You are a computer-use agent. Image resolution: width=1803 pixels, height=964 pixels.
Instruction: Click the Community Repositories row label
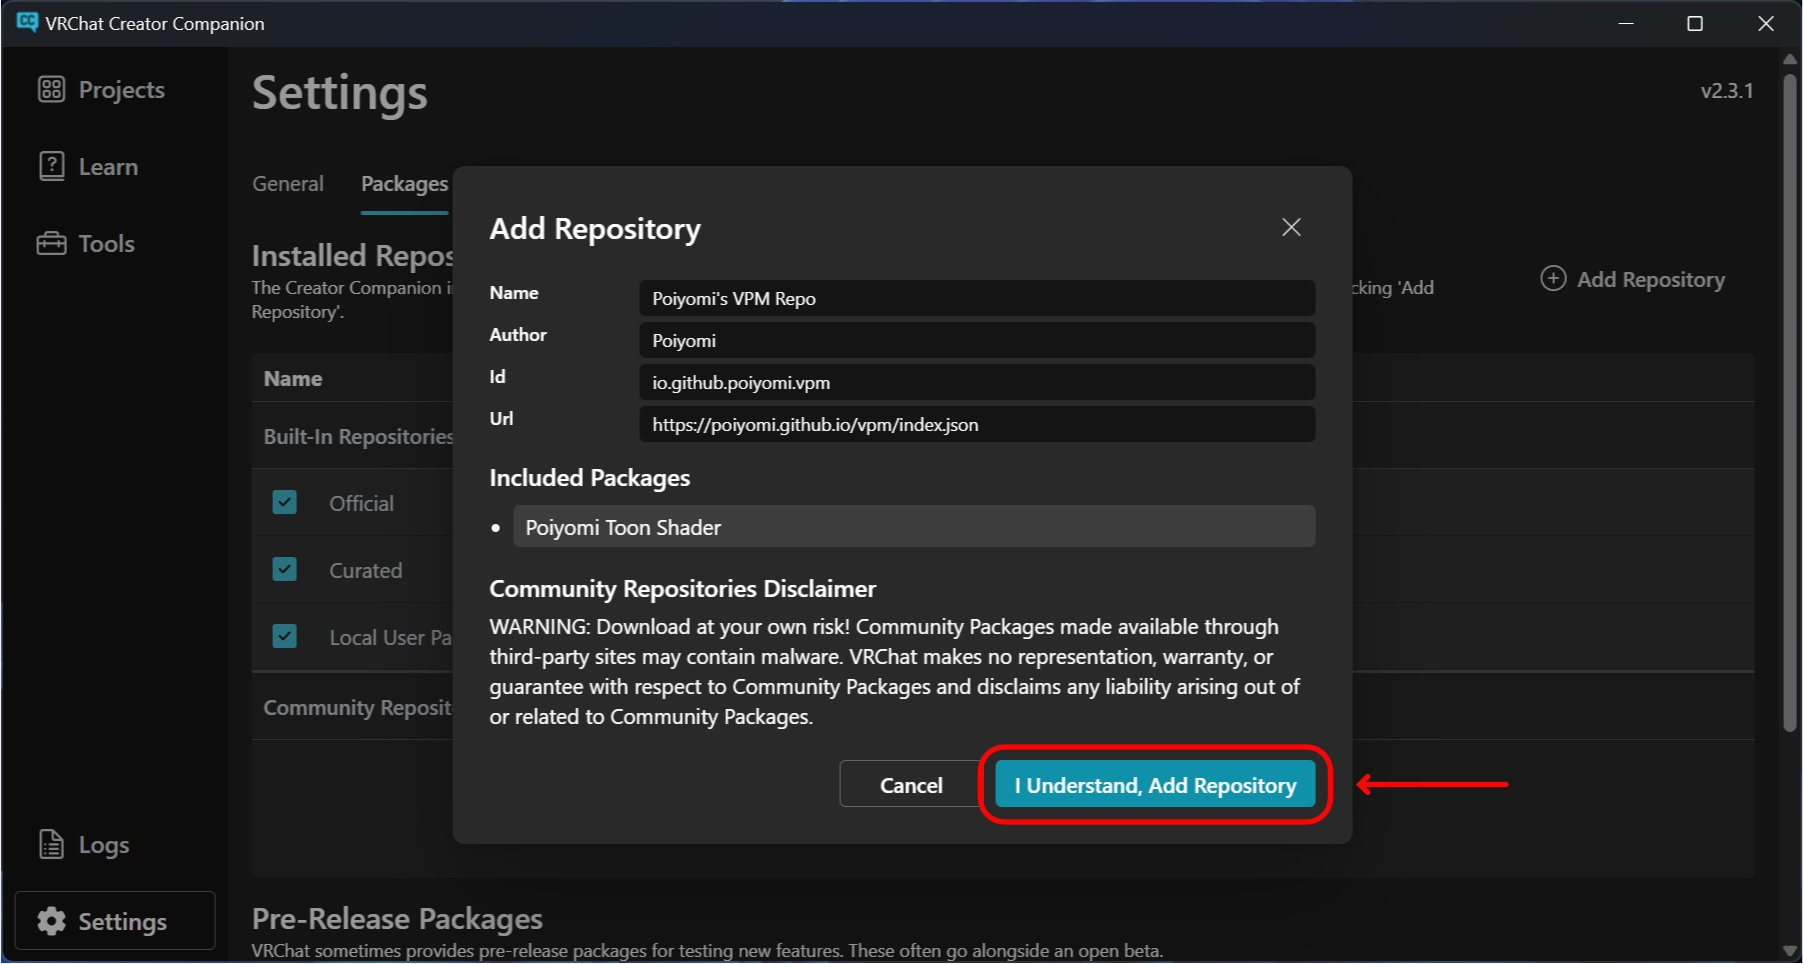pyautogui.click(x=357, y=708)
